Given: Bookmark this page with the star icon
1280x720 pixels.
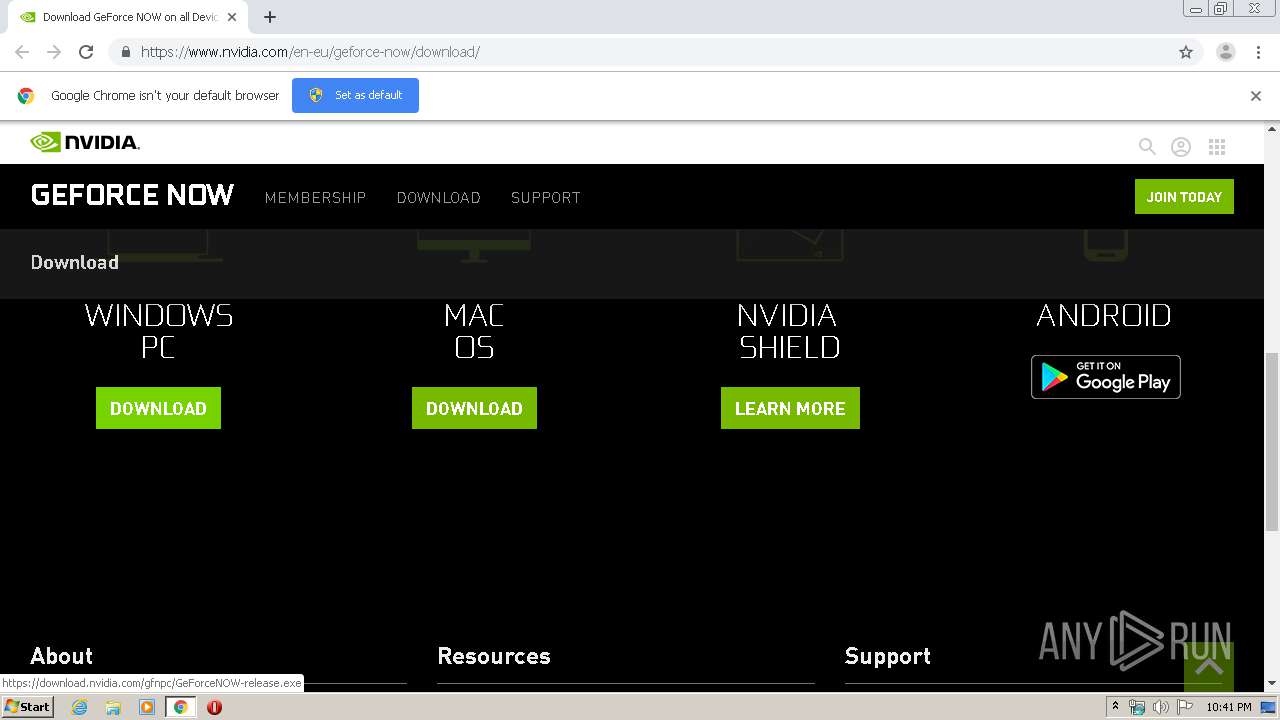Looking at the screenshot, I should [x=1186, y=52].
